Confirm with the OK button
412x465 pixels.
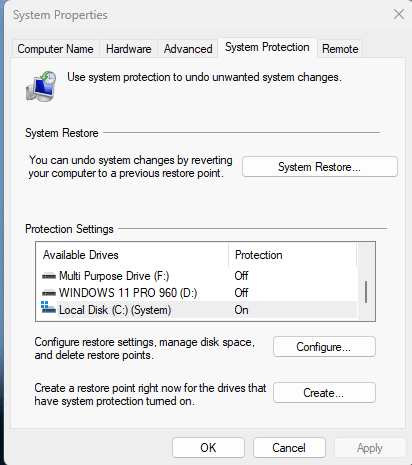[208, 448]
